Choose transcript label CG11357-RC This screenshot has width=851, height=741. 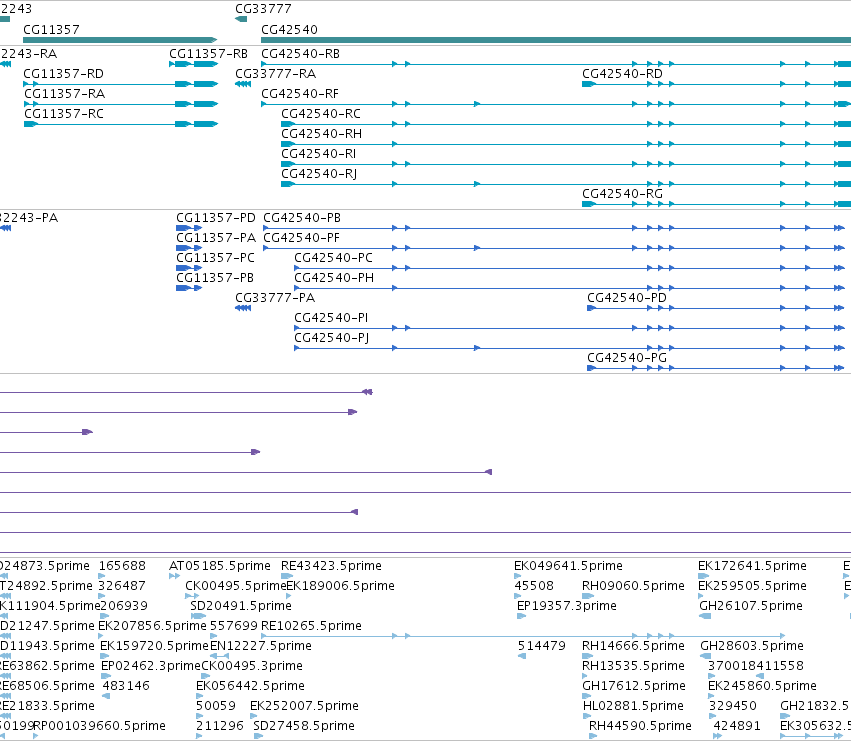pos(63,114)
